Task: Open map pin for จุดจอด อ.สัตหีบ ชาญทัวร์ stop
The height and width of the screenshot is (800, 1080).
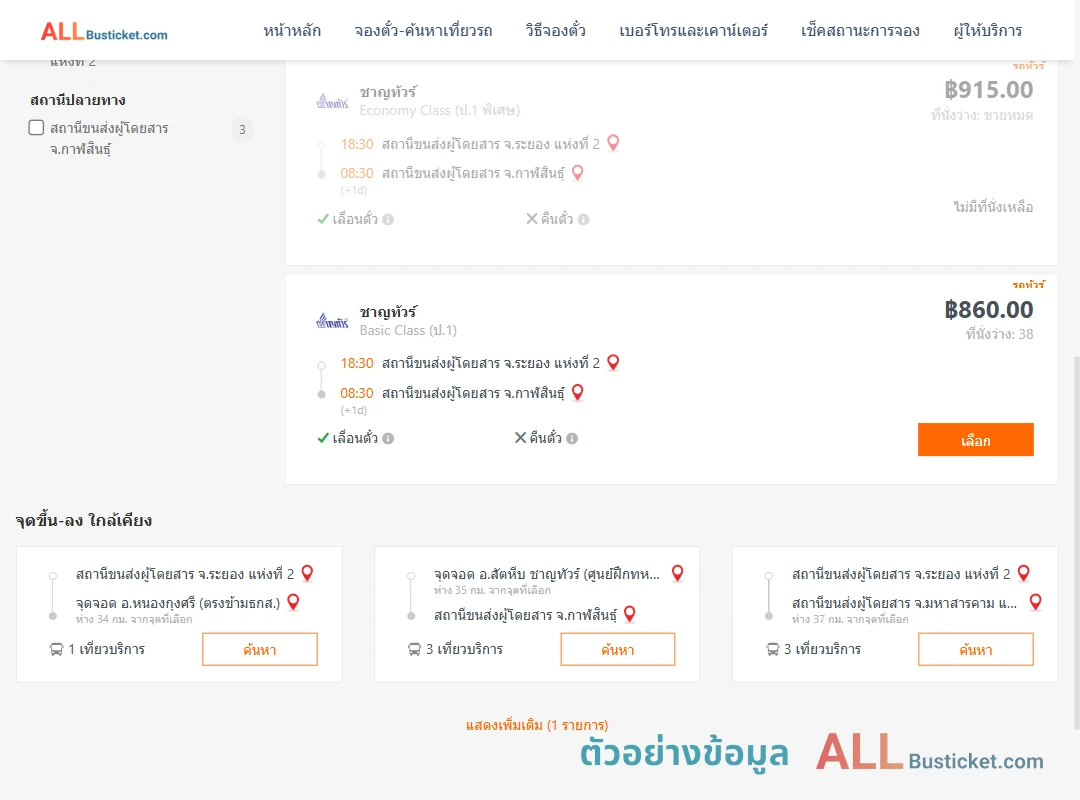Action: pyautogui.click(x=678, y=573)
